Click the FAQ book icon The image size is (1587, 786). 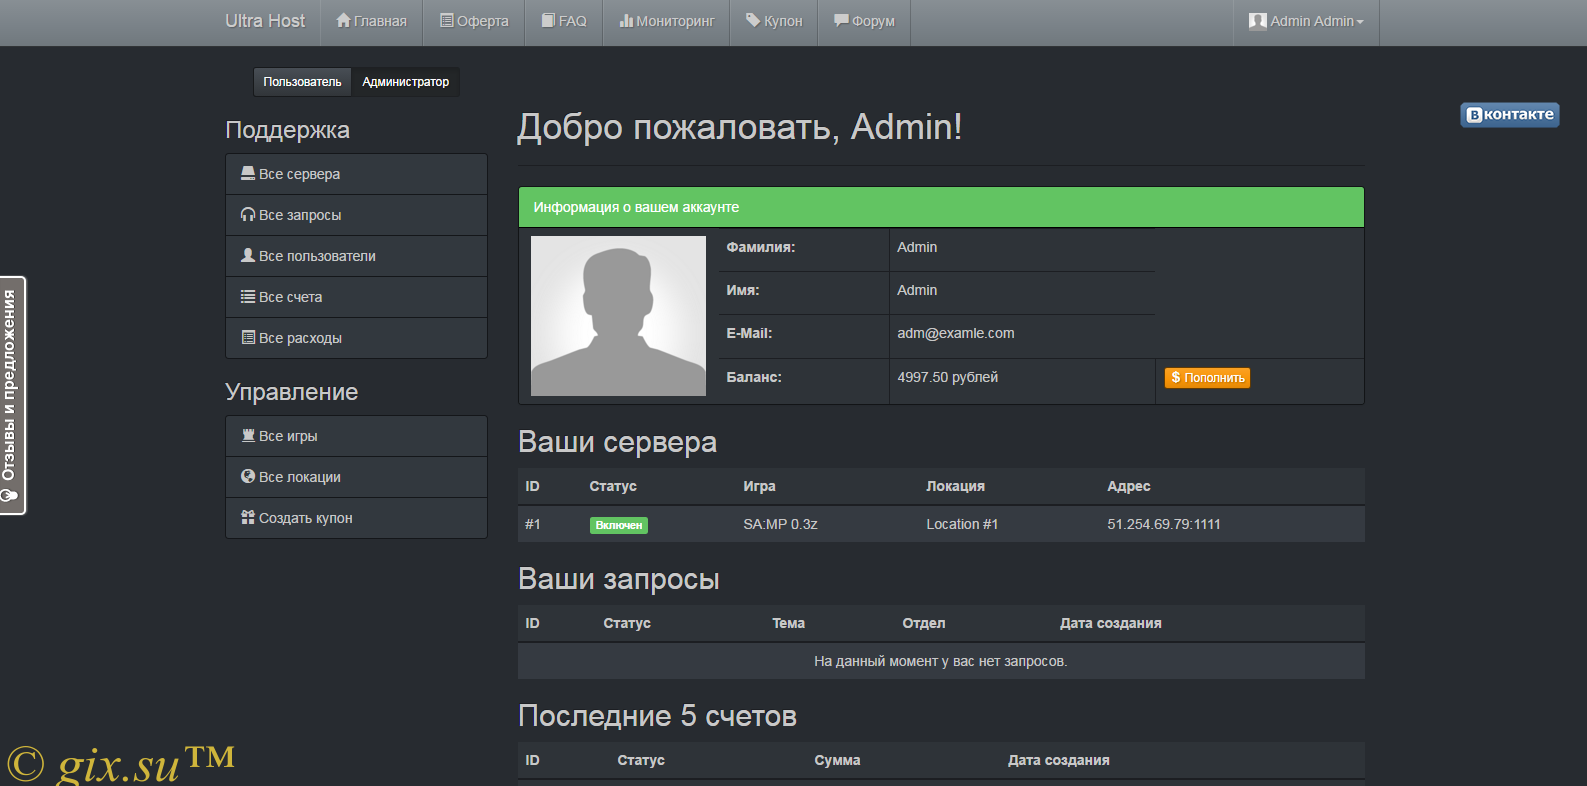pos(548,20)
